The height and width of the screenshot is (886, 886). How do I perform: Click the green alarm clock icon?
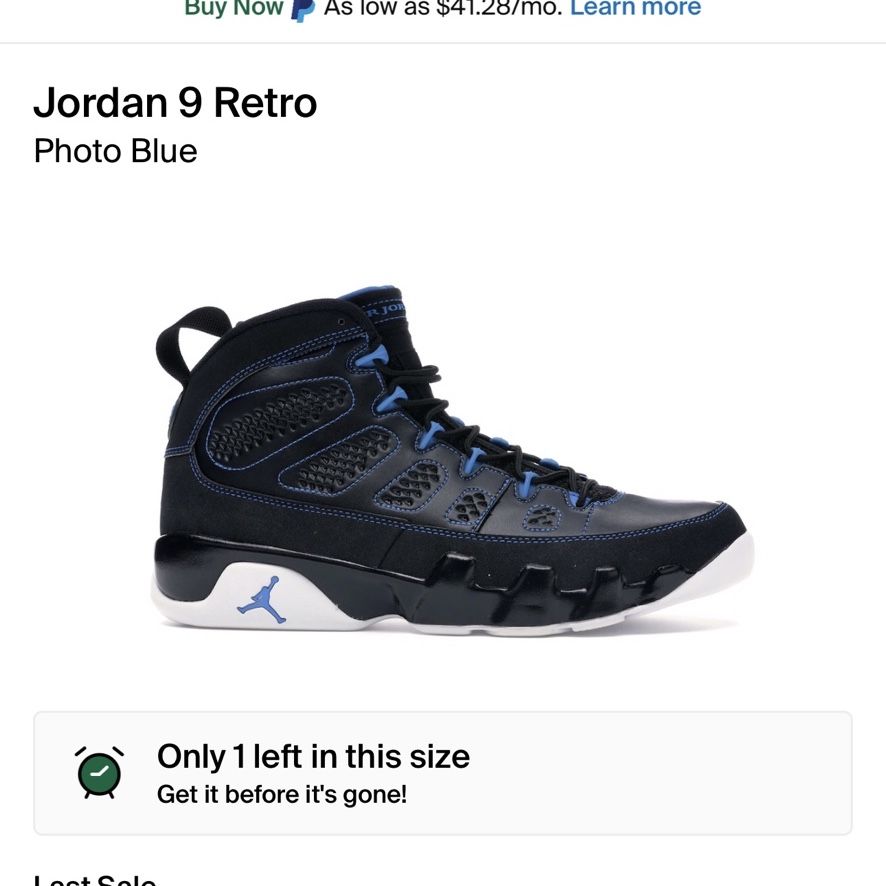point(99,772)
